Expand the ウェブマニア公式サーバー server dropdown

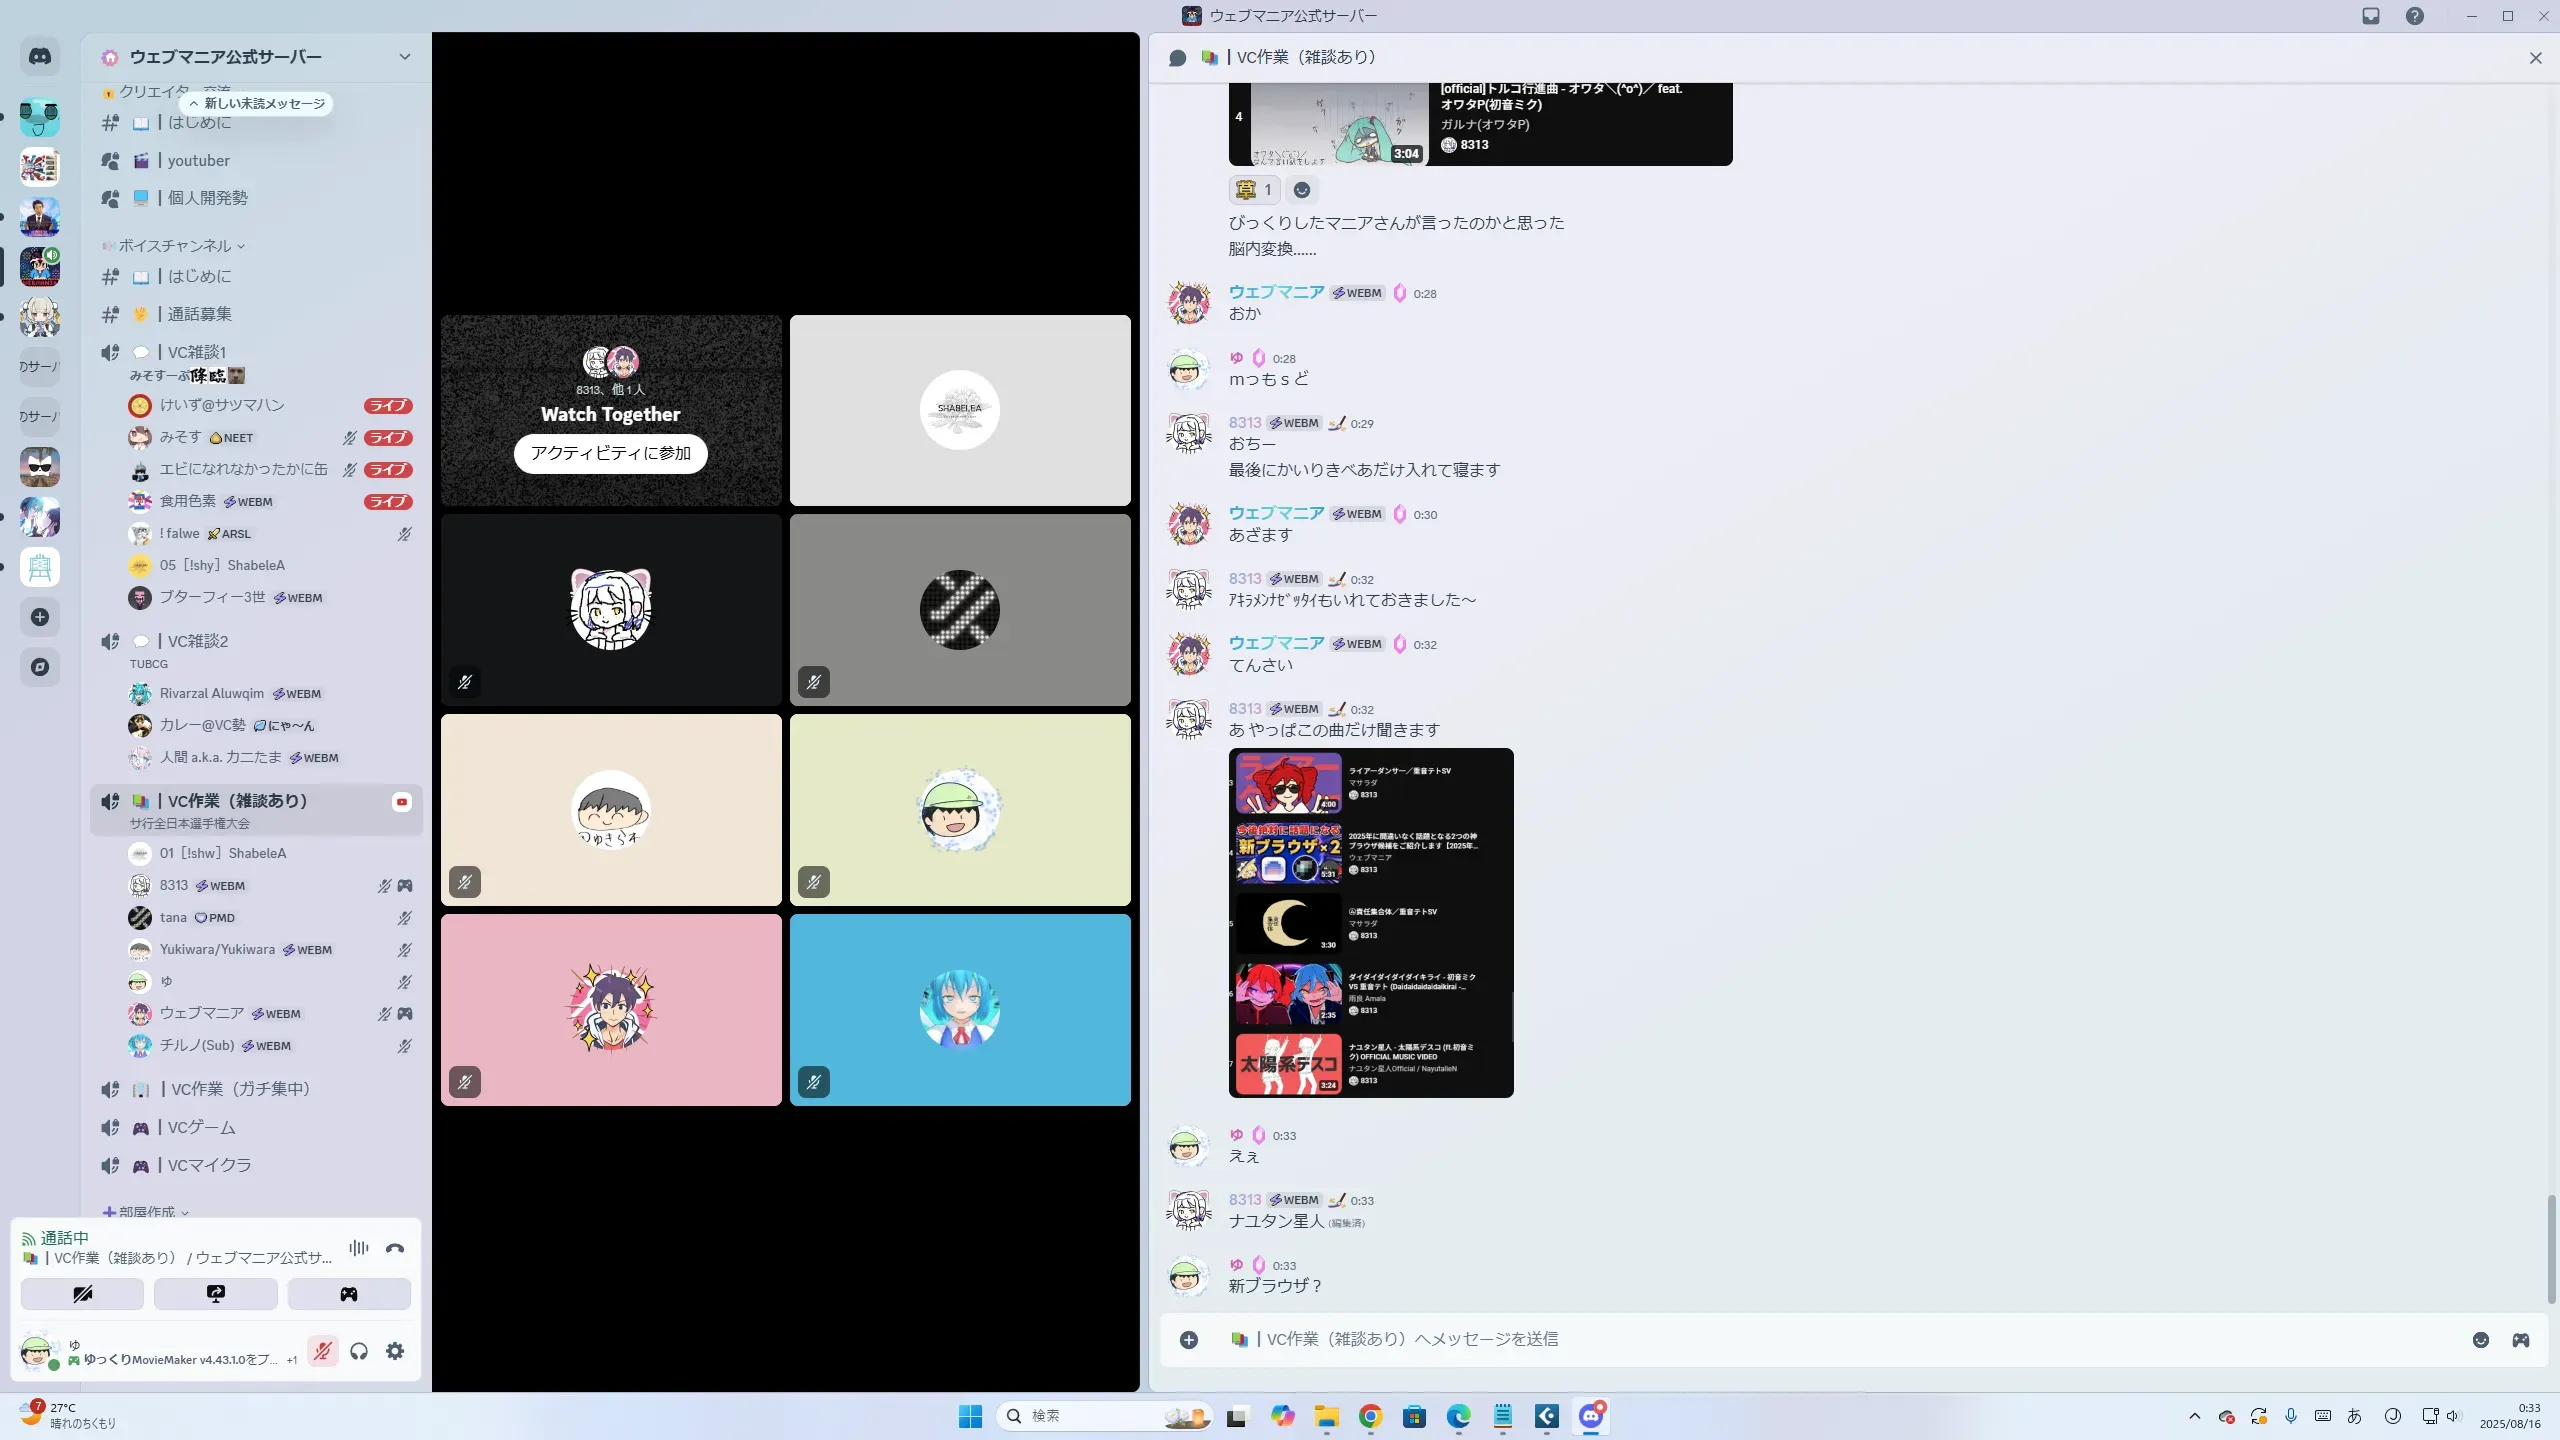point(404,57)
